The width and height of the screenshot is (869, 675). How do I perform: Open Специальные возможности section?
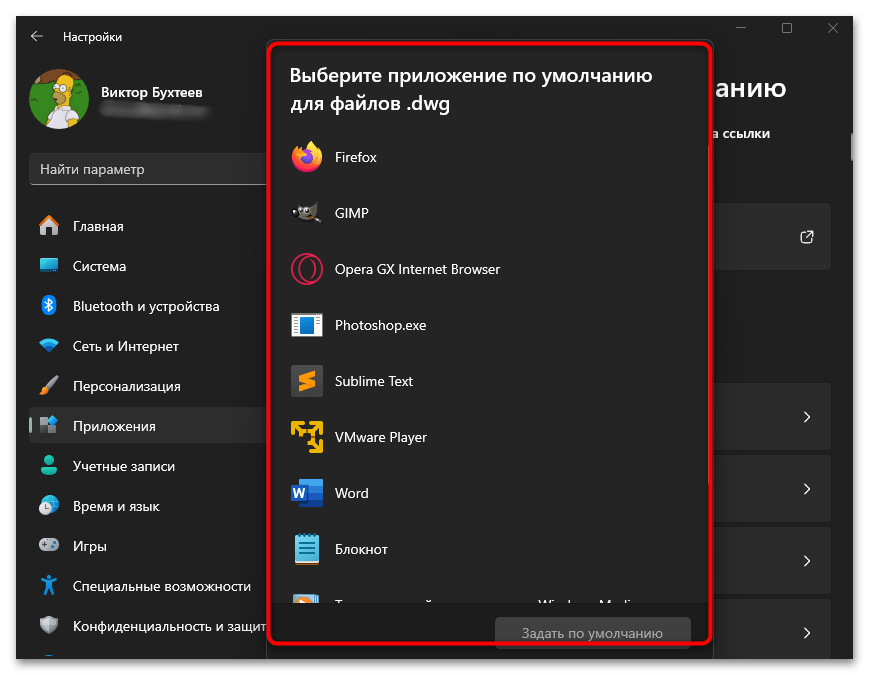click(148, 586)
